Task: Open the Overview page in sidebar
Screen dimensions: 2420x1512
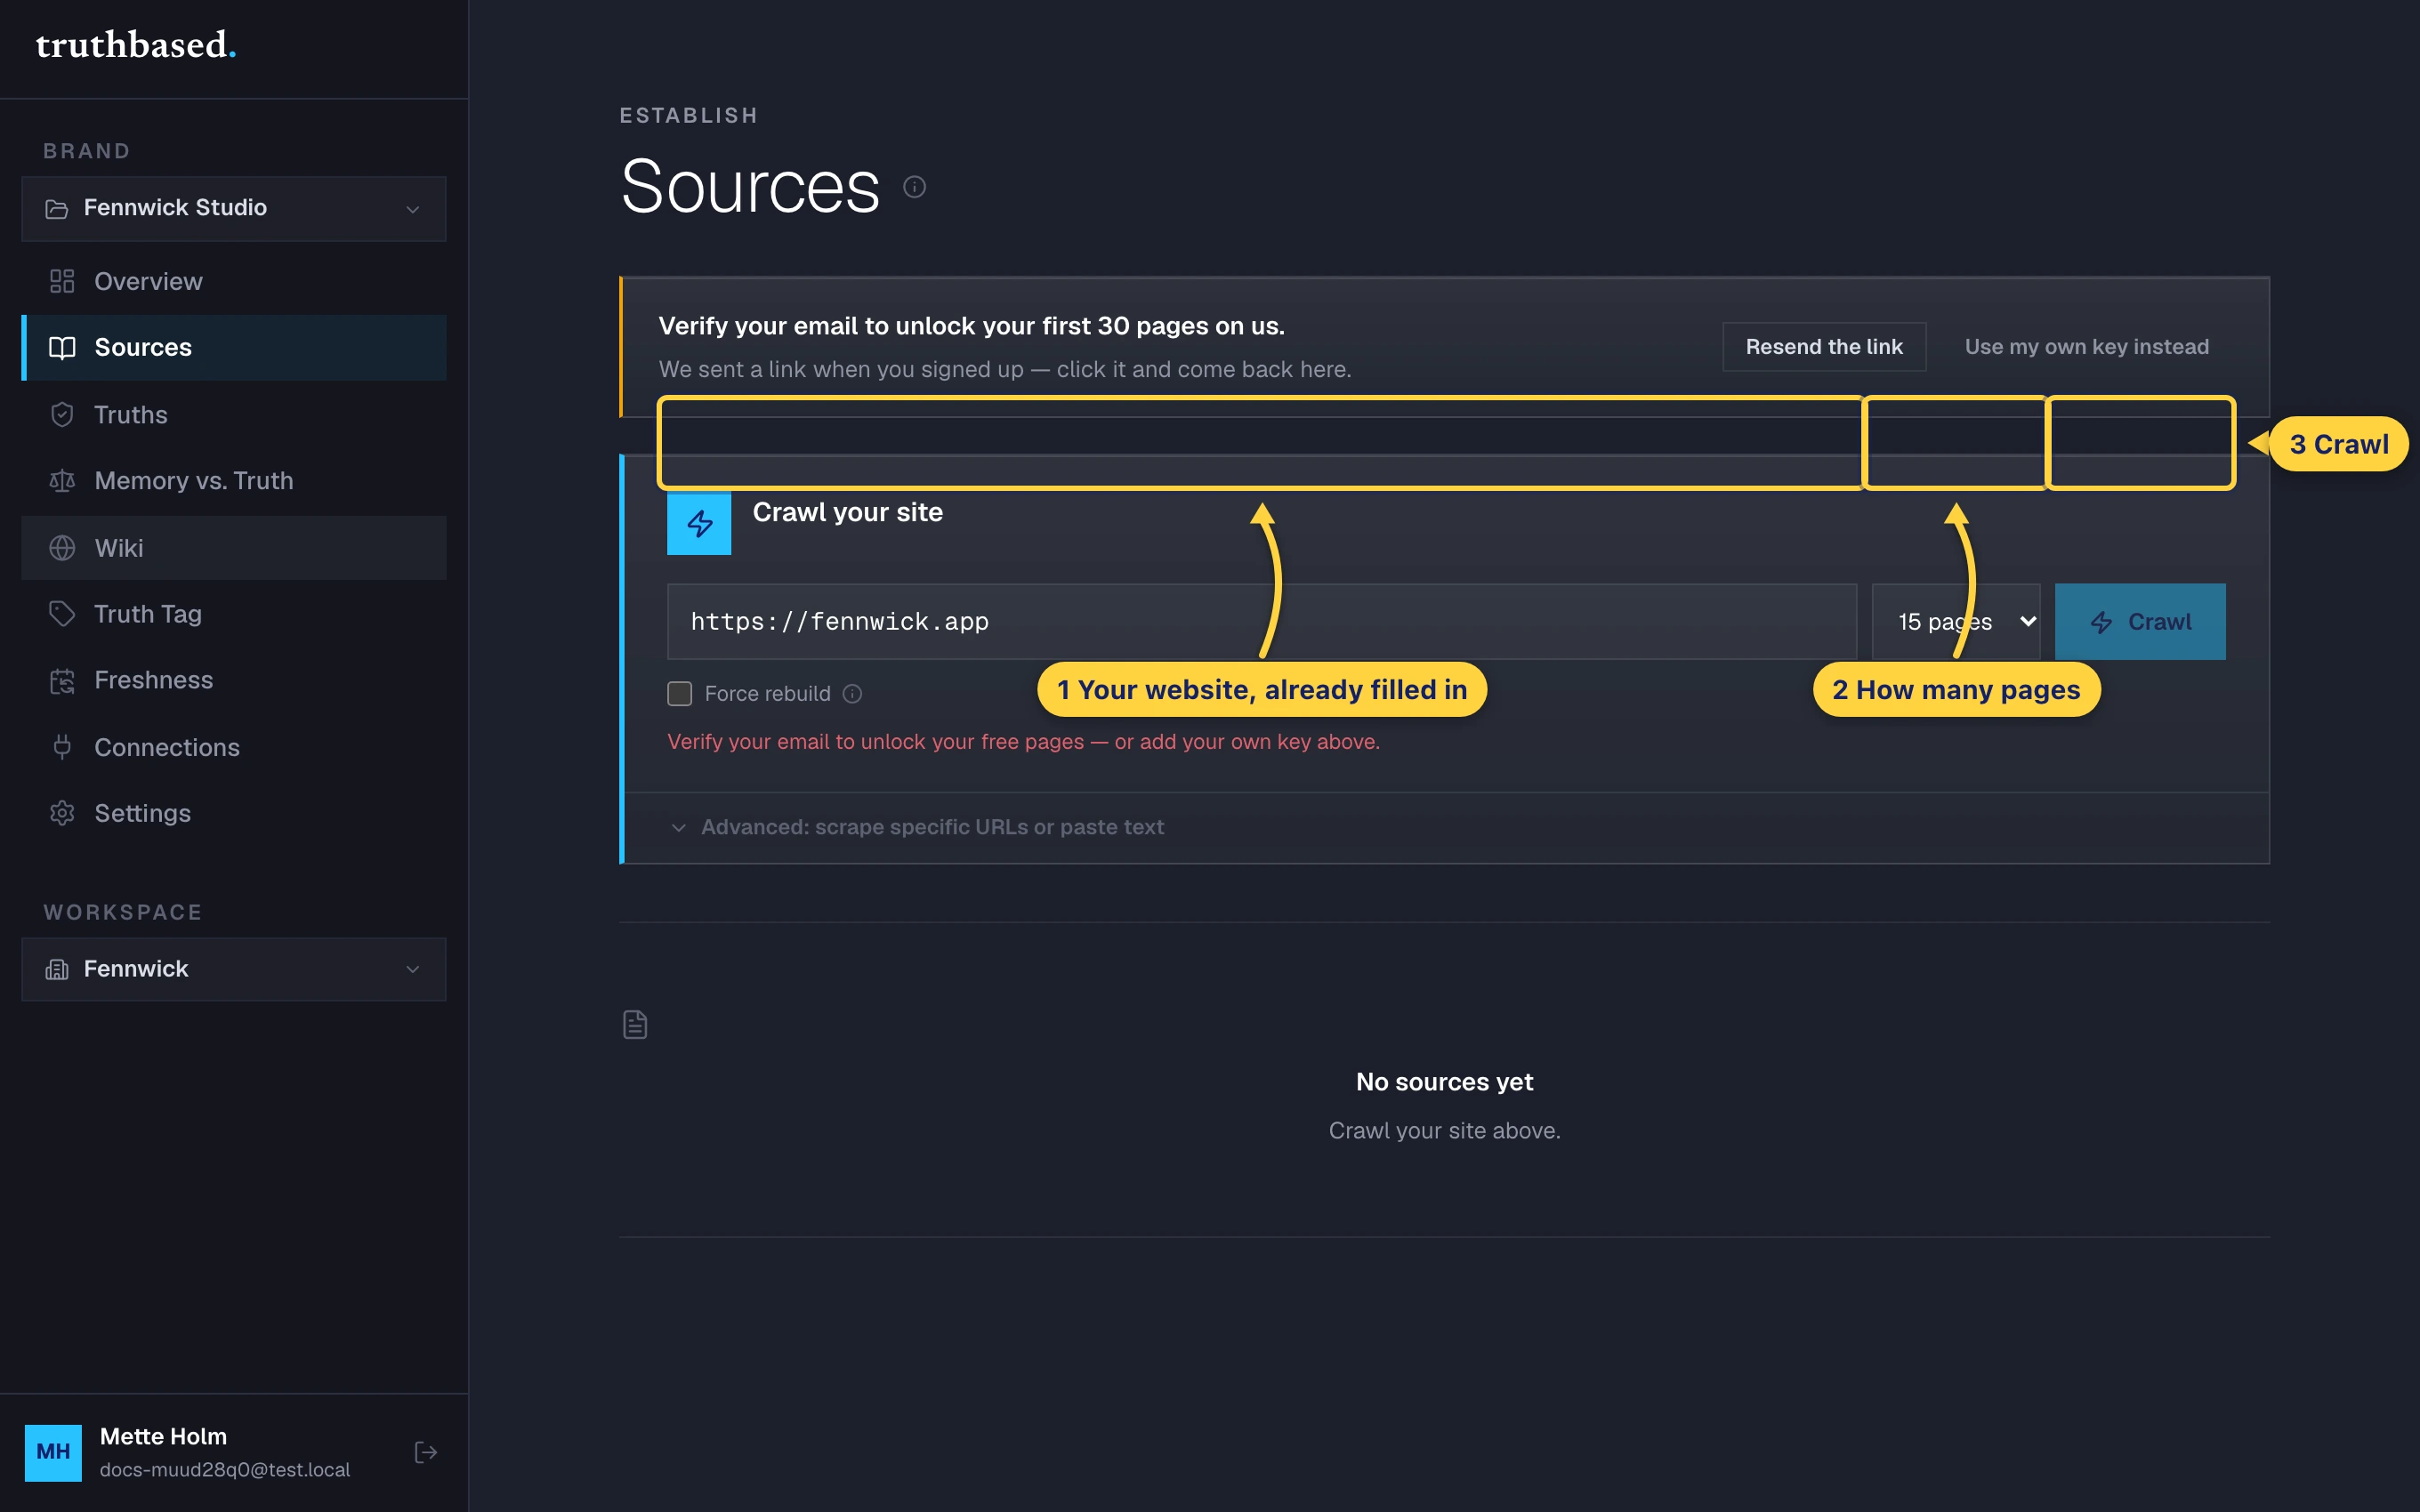Action: [234, 281]
